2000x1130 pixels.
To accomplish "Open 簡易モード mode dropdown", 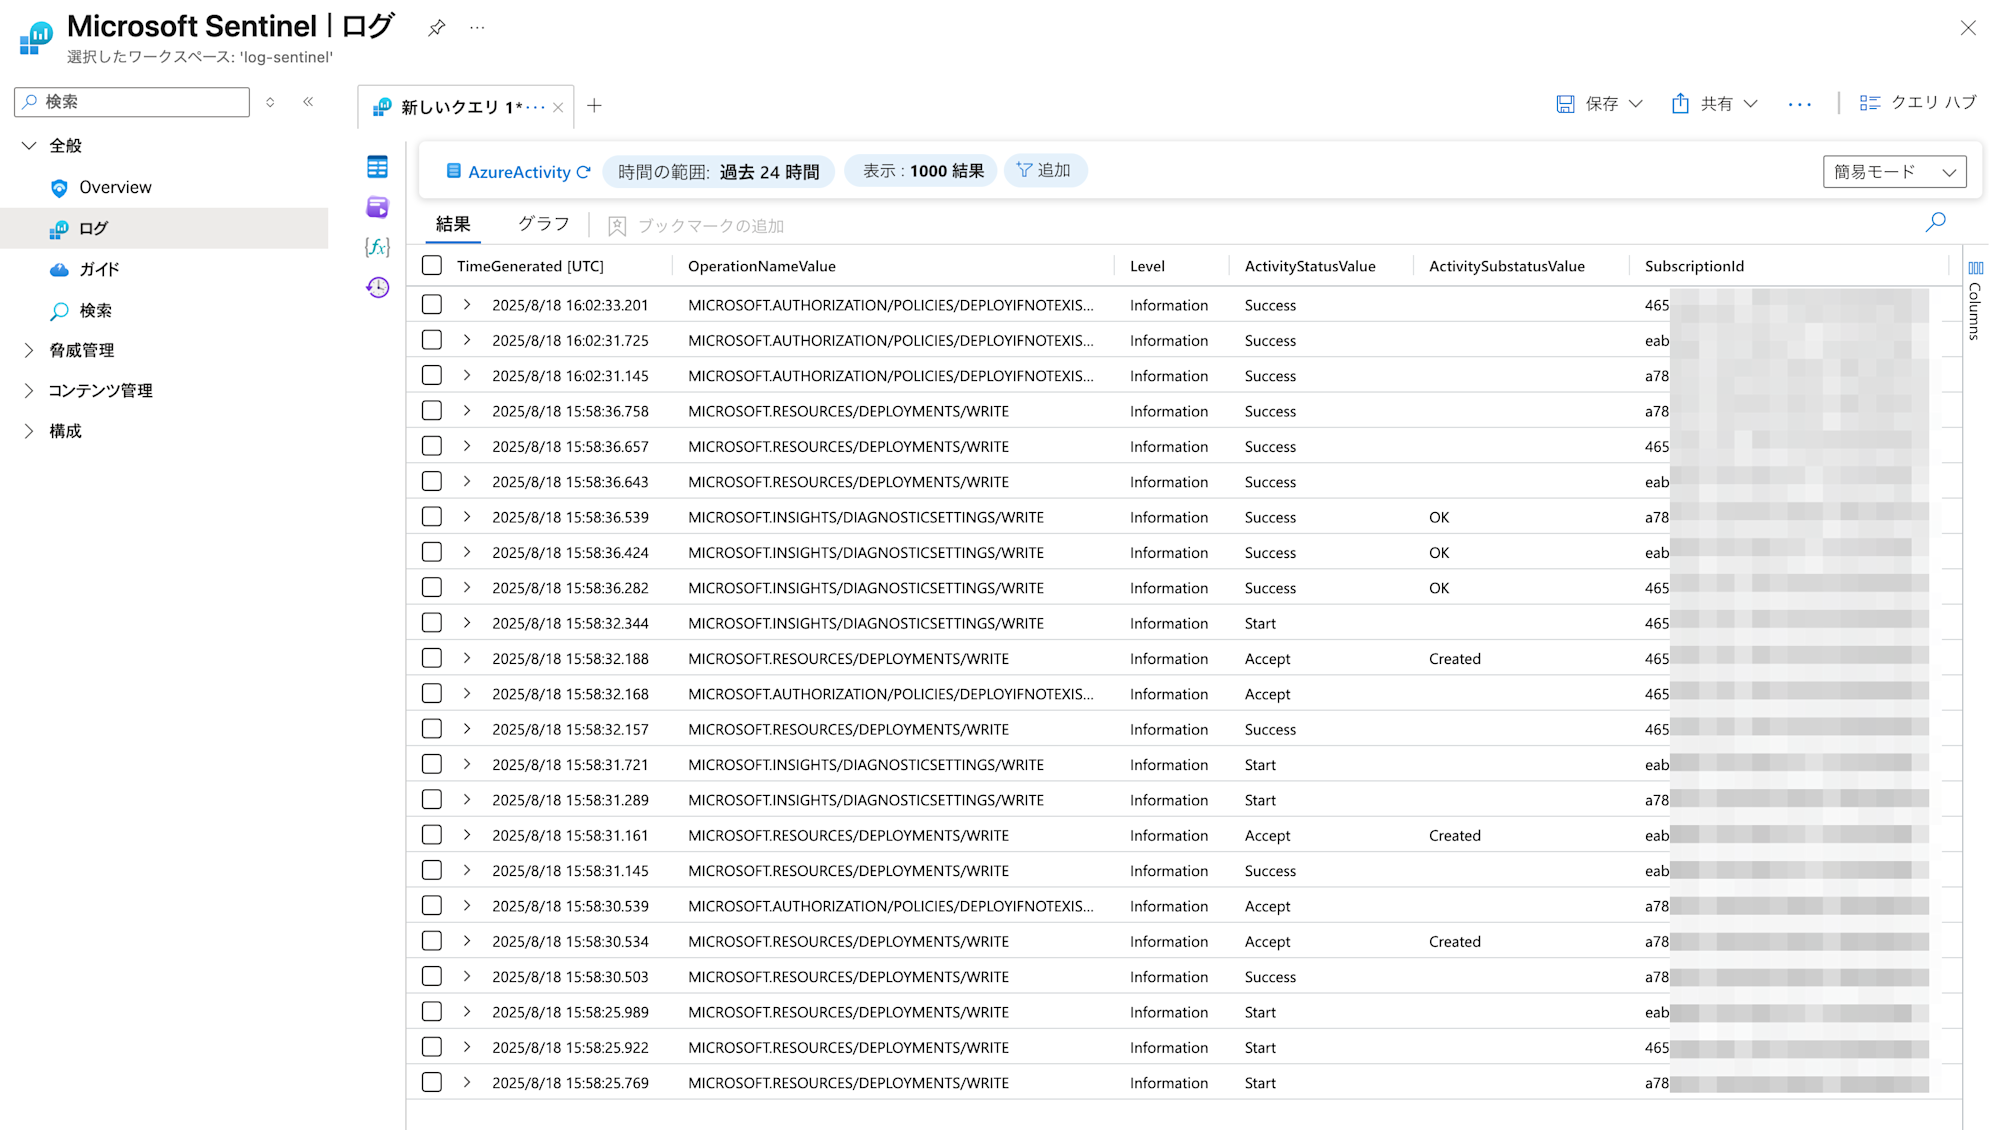I will pos(1894,172).
